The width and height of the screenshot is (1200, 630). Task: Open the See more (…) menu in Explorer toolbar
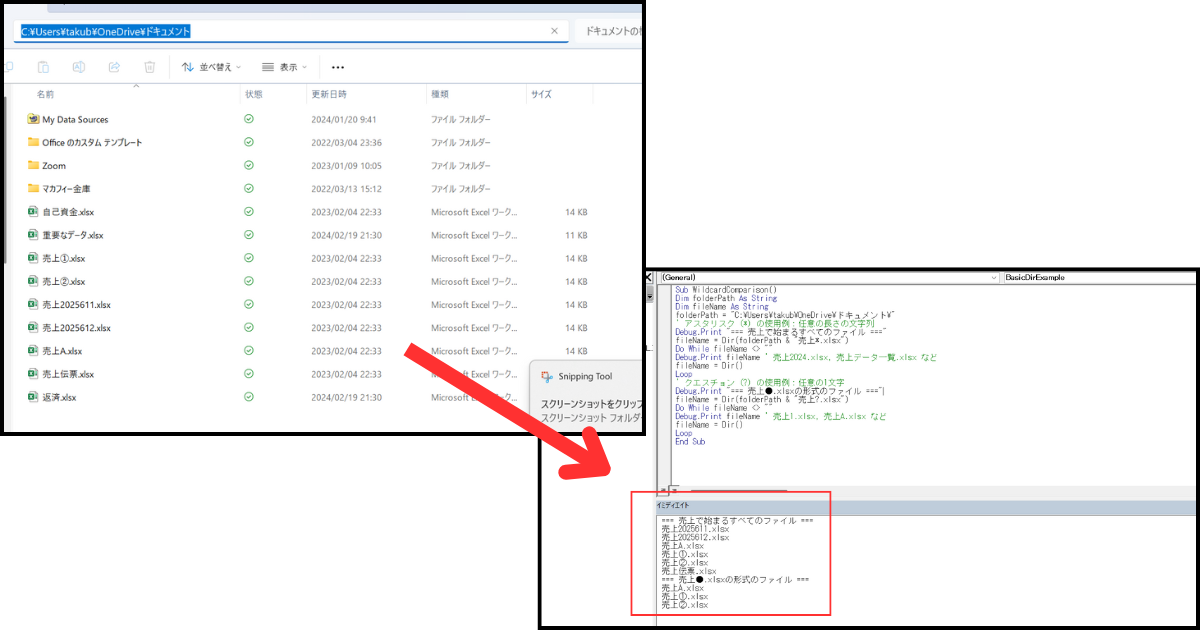tap(337, 68)
